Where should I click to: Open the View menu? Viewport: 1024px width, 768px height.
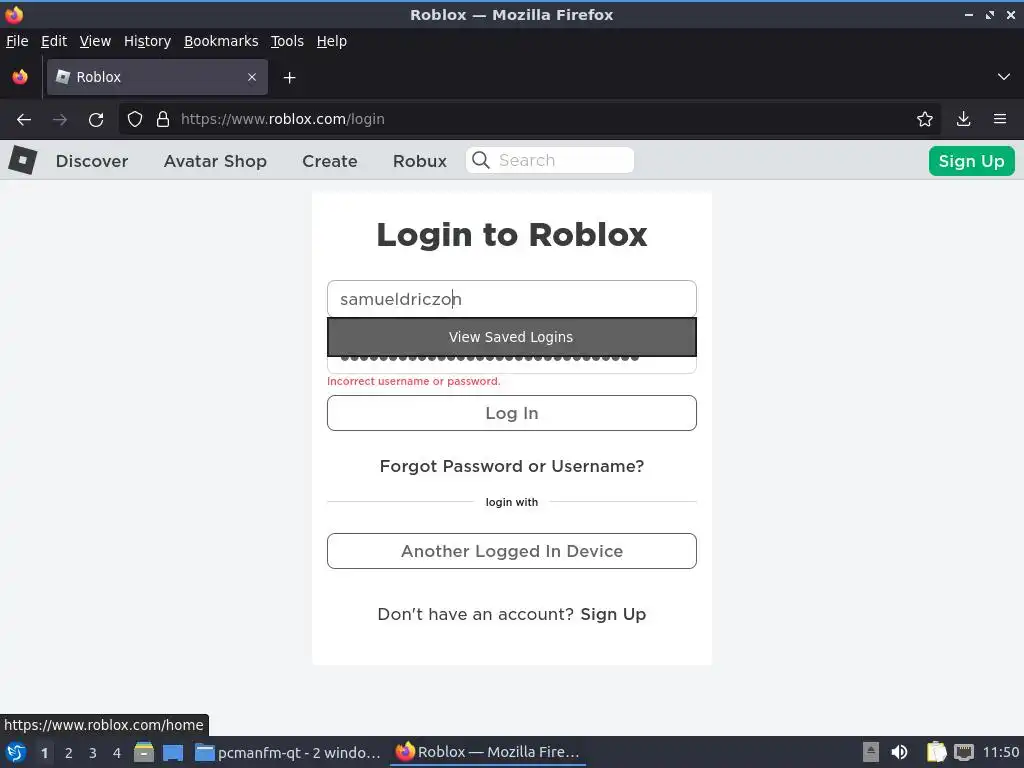[95, 41]
